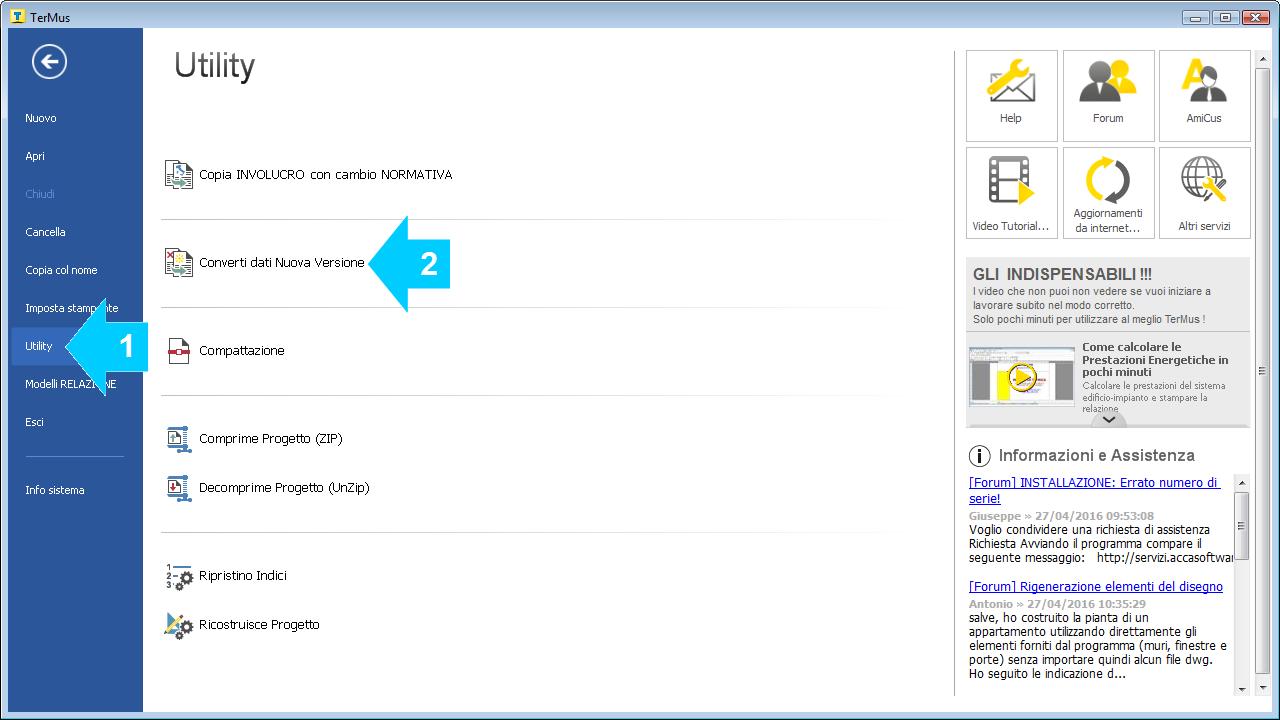
Task: Launch the AmiCus tile
Action: coord(1204,84)
